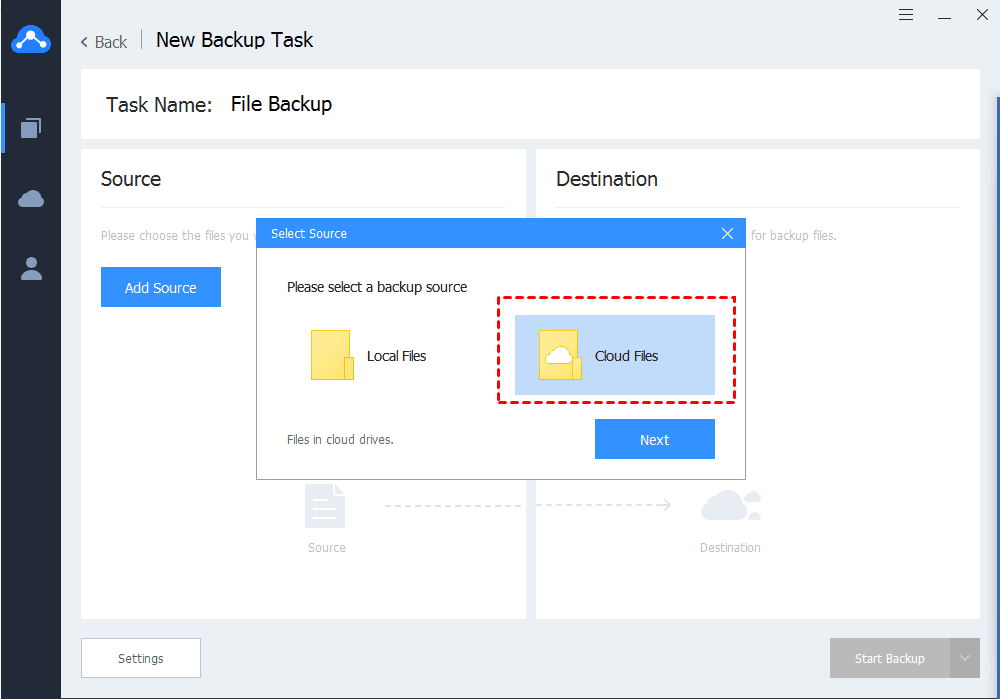This screenshot has width=1000, height=699.
Task: Go back using the Back link
Action: [x=103, y=42]
